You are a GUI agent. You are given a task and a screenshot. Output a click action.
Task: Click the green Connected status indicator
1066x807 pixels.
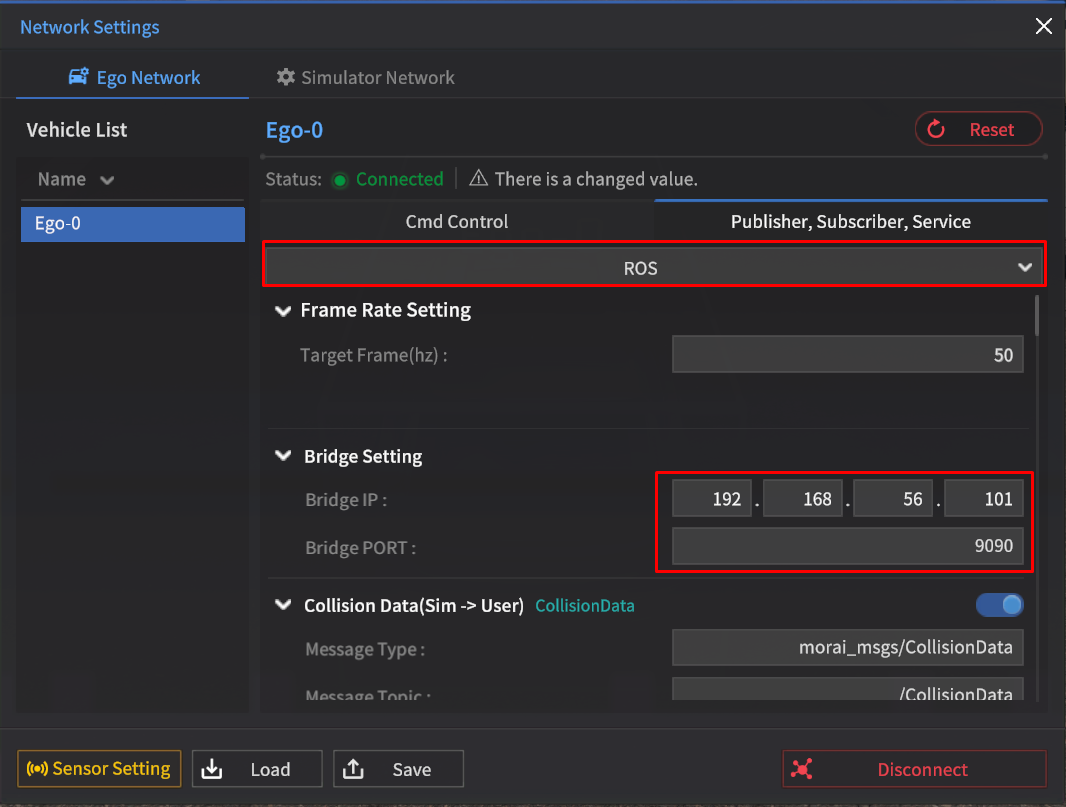click(x=340, y=180)
